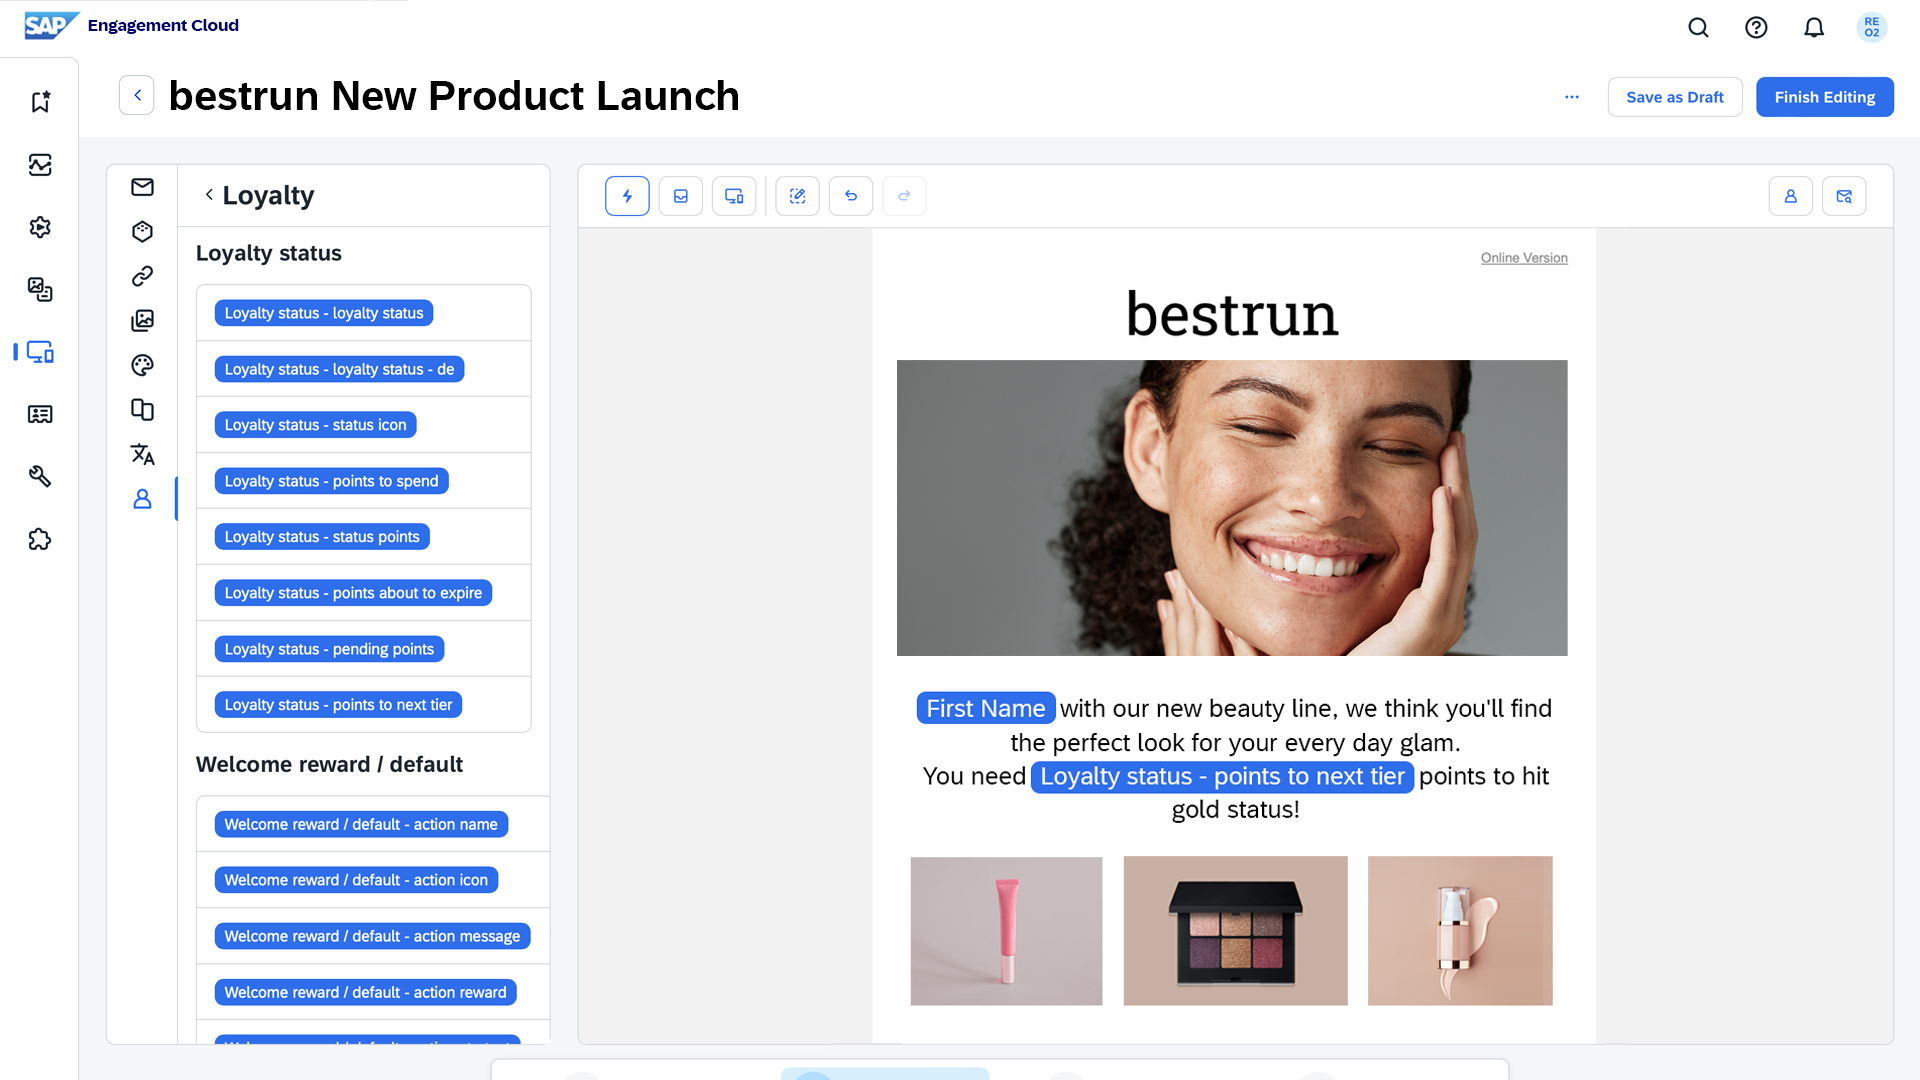Select token 'Loyalty status - points to spend'
1920x1080 pixels.
[331, 481]
